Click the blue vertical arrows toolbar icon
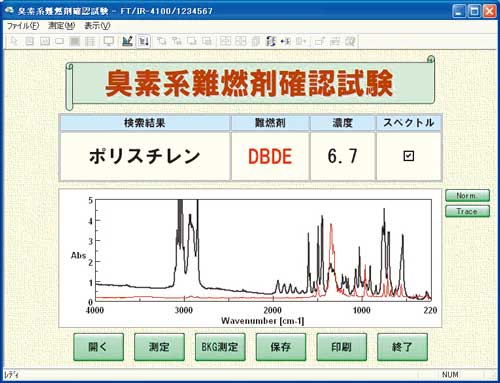This screenshot has height=383, width=500. coord(271,41)
